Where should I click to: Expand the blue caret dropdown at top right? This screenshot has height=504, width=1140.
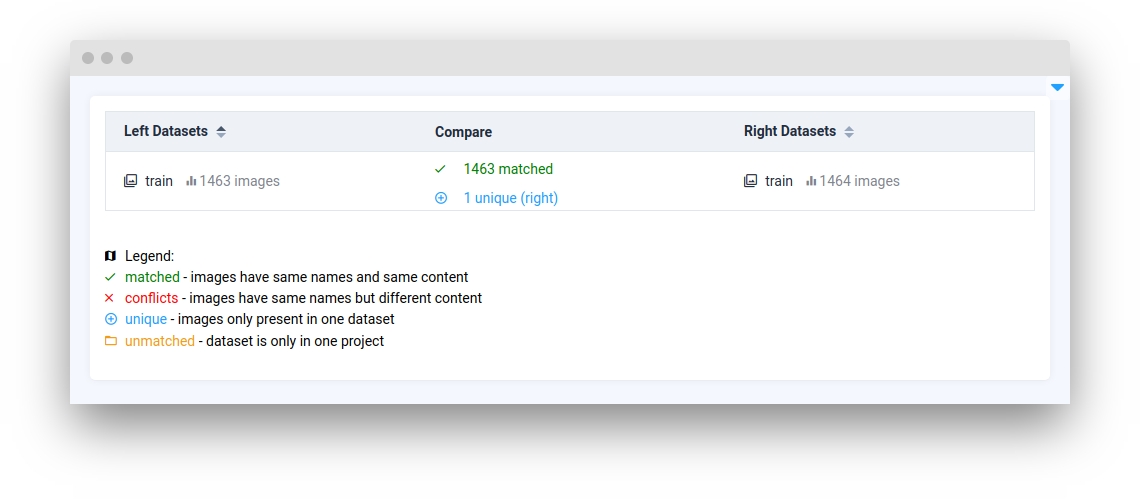coord(1057,88)
